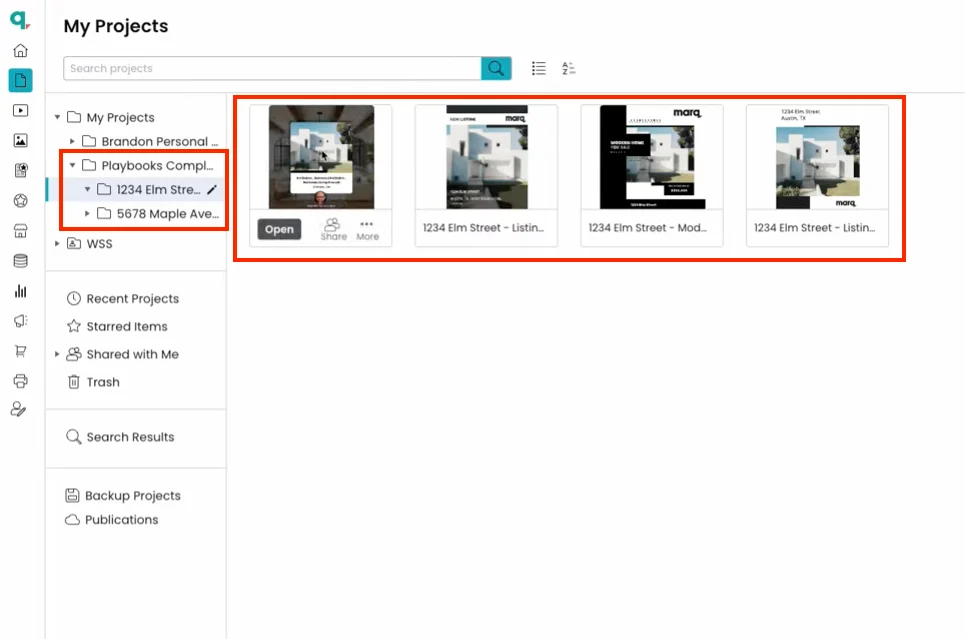Open Recent Projects in the sidebar
This screenshot has height=639, width=965.
point(132,298)
